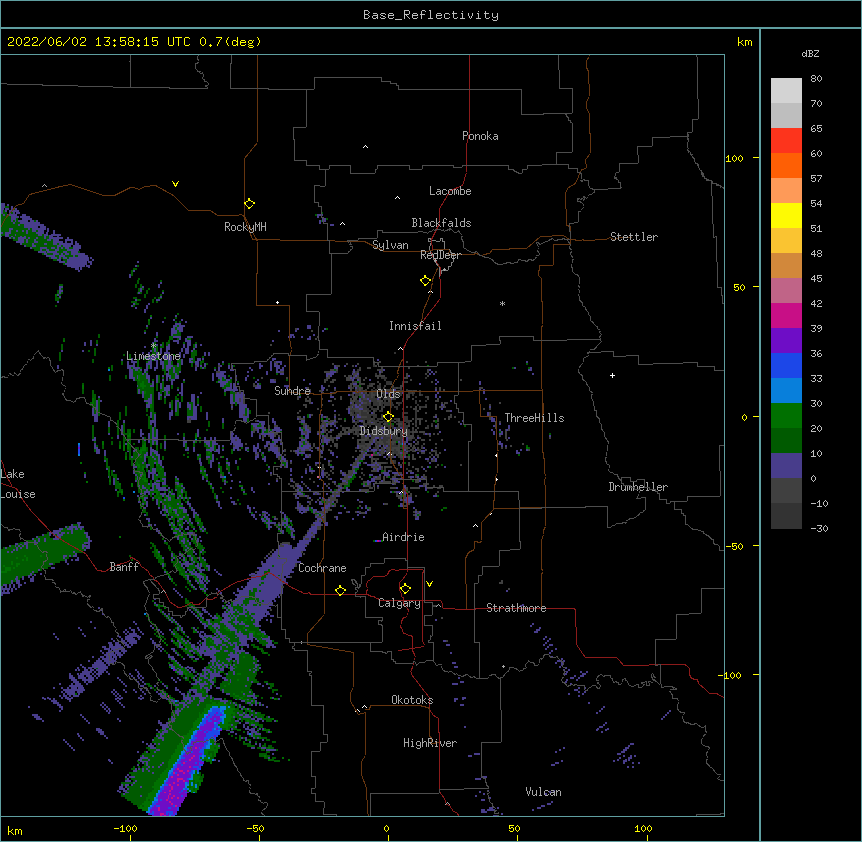Pick the red 60–65 dBZ legend swatch
Screen dimensions: 862x842
click(x=786, y=140)
